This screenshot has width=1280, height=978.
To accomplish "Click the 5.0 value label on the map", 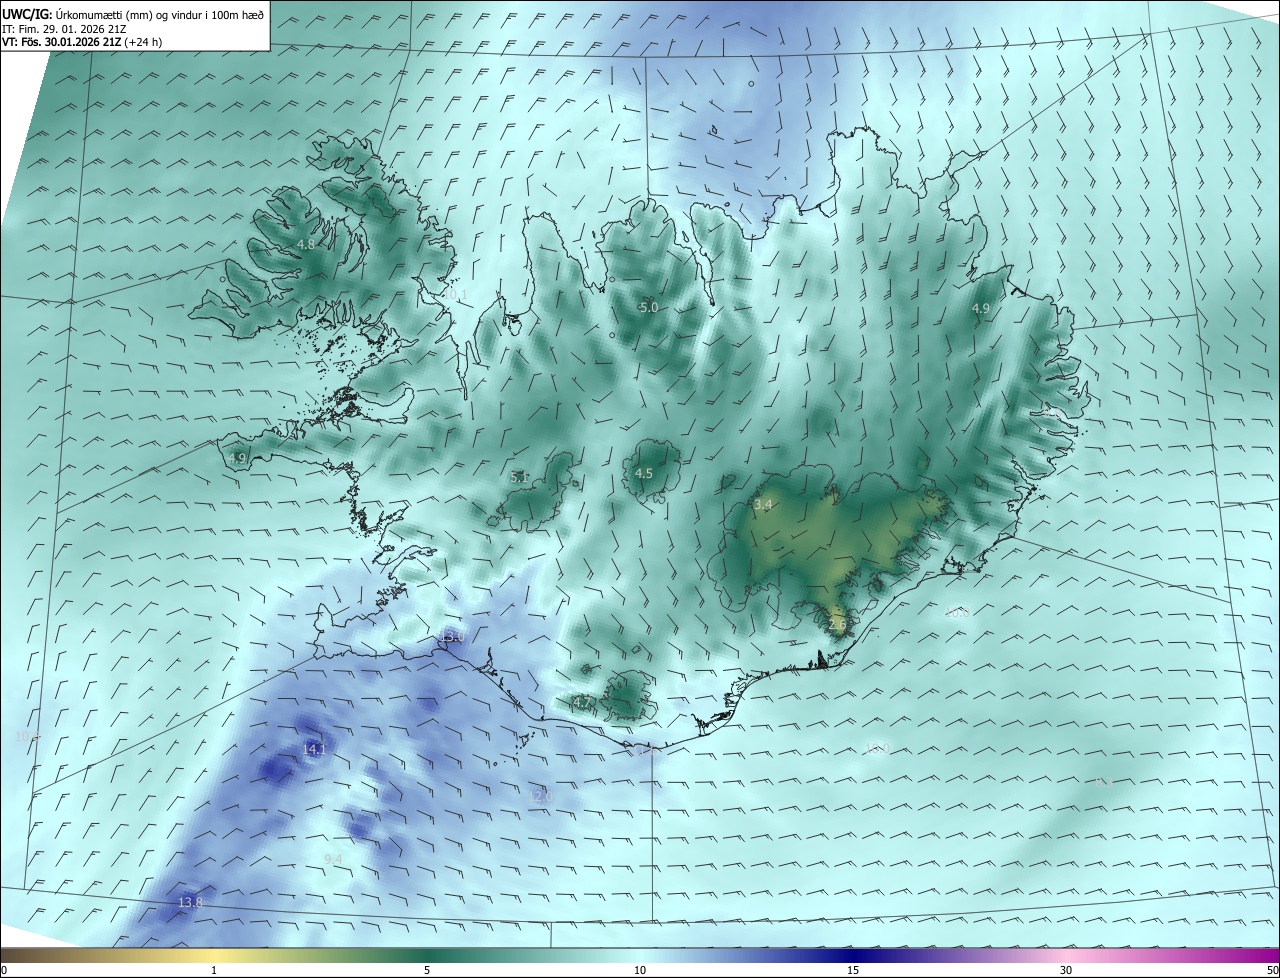I will [648, 308].
